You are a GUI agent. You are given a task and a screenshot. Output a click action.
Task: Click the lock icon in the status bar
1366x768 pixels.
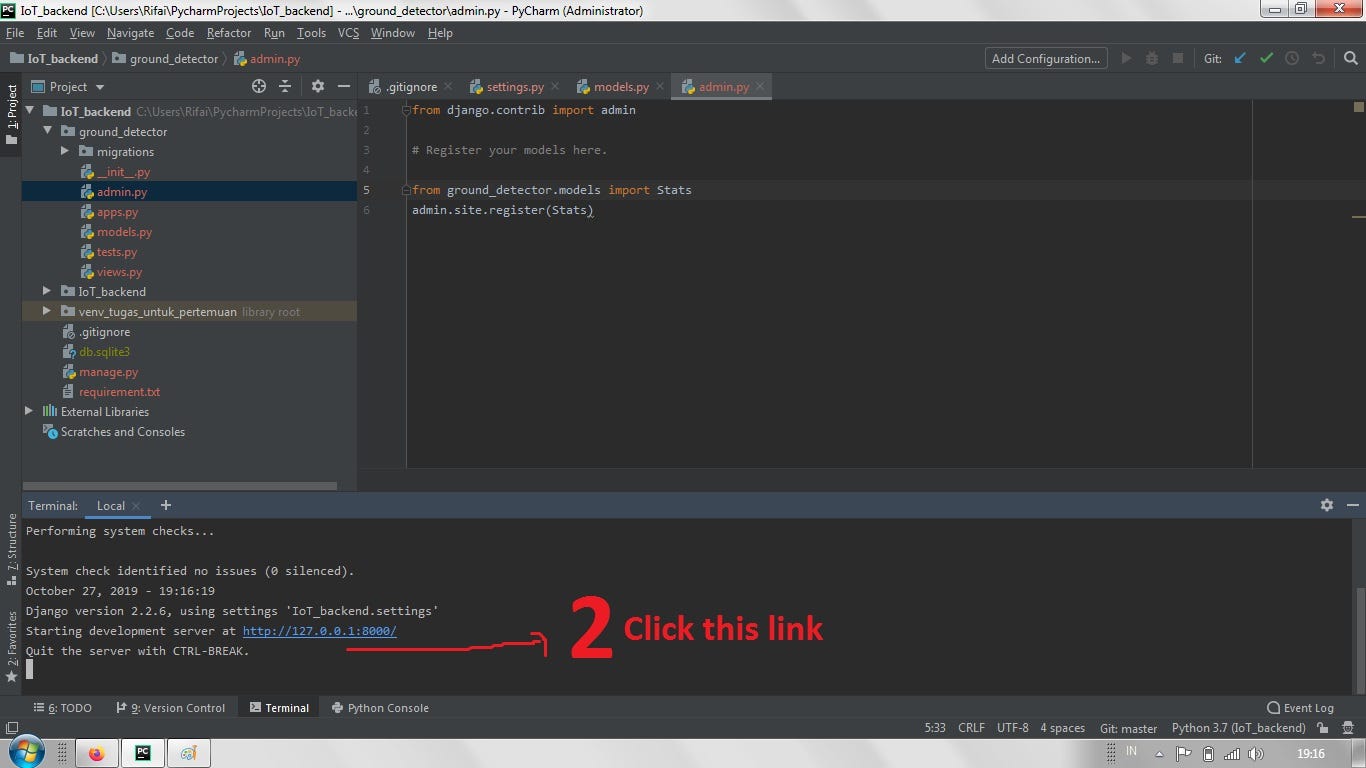tap(1321, 728)
